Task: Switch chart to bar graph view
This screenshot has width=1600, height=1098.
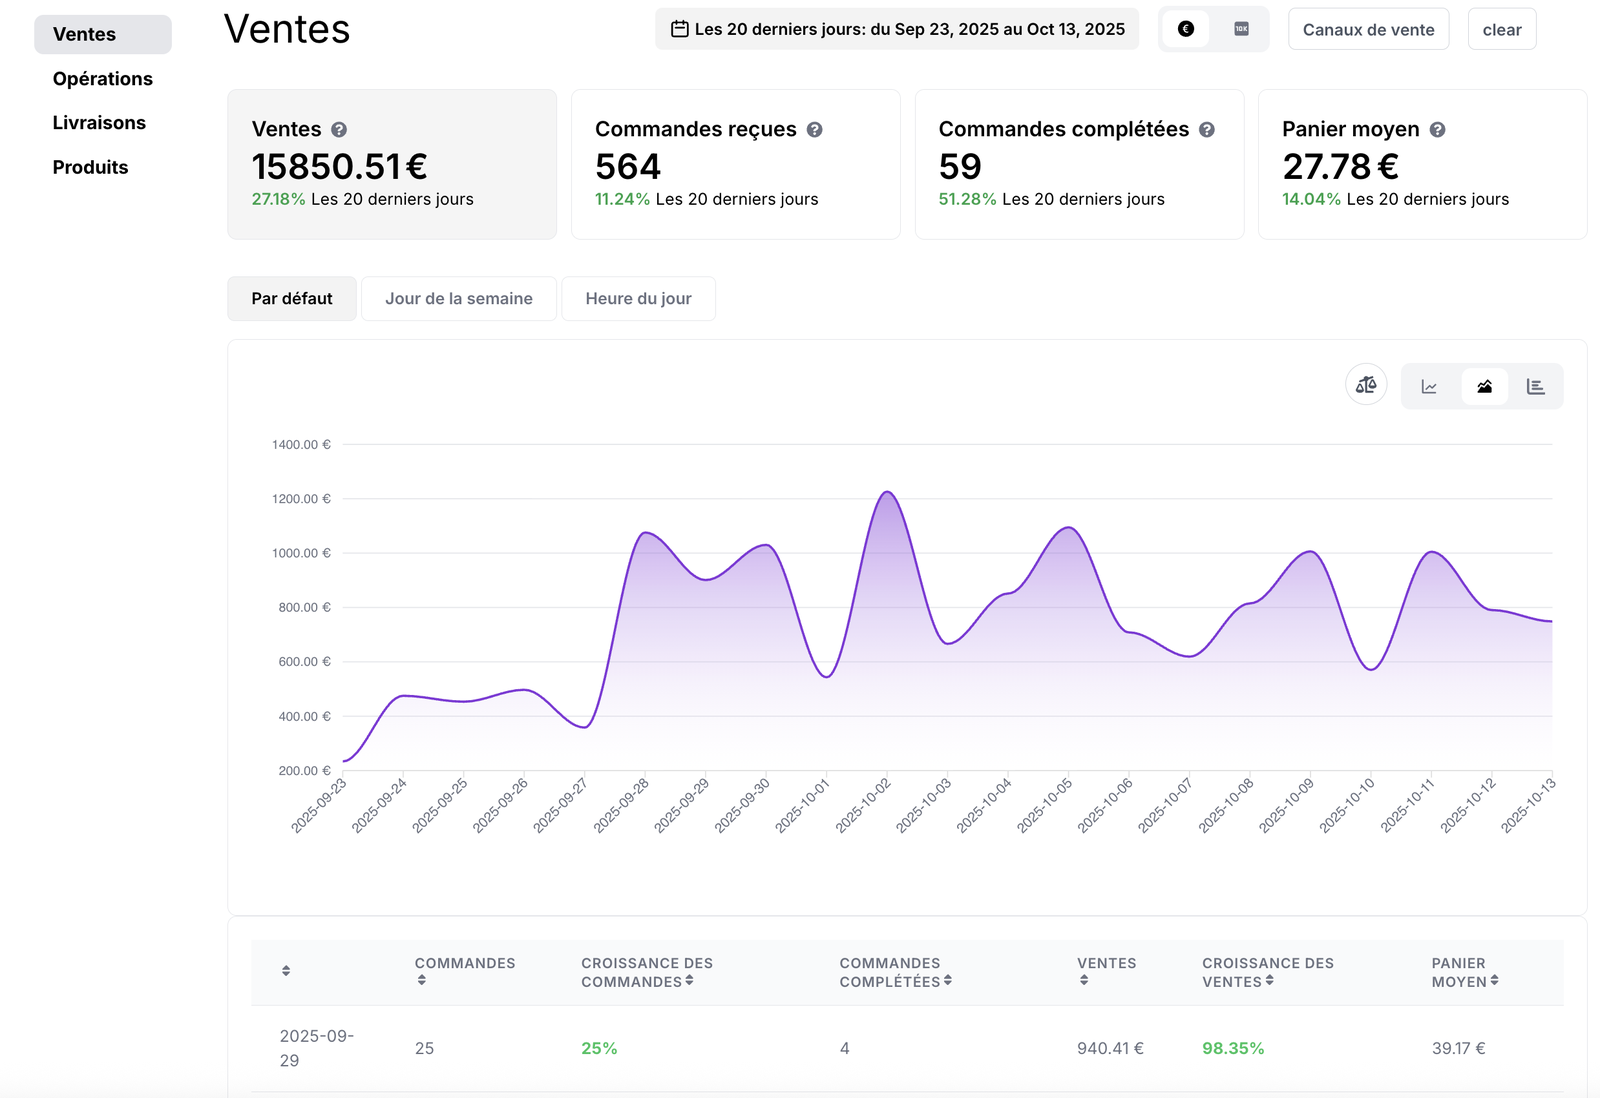Action: pyautogui.click(x=1536, y=387)
